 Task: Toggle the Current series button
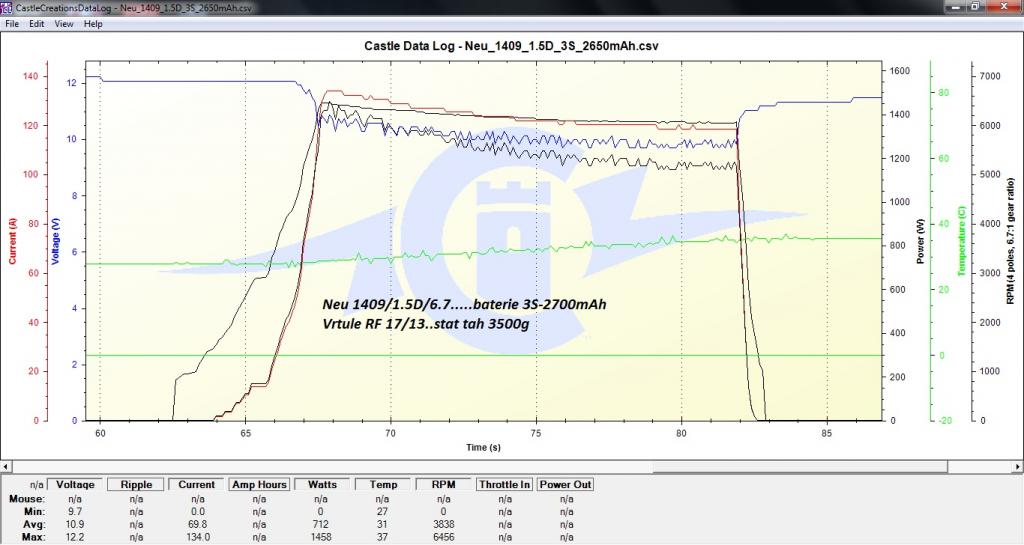tap(196, 484)
